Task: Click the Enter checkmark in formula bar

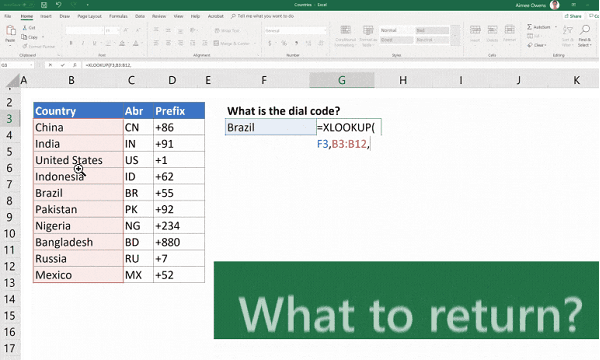Action: coord(62,65)
